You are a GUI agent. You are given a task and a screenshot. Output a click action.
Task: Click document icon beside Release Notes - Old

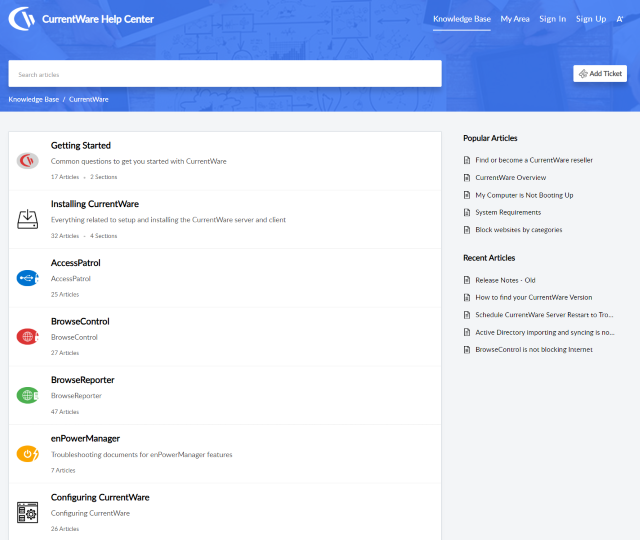(x=467, y=280)
